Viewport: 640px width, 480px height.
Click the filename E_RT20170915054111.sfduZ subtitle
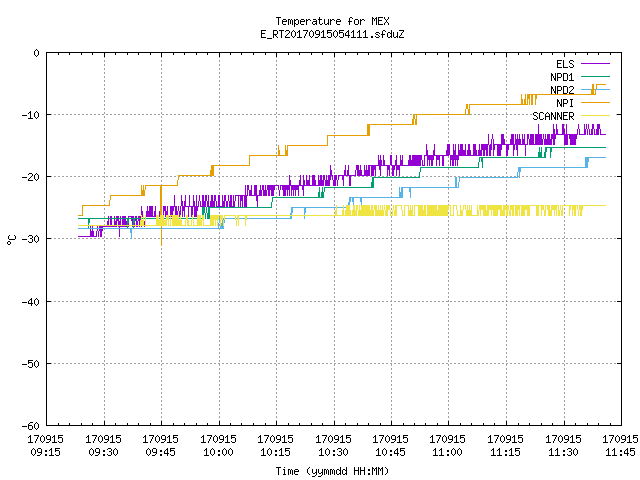[x=332, y=34]
